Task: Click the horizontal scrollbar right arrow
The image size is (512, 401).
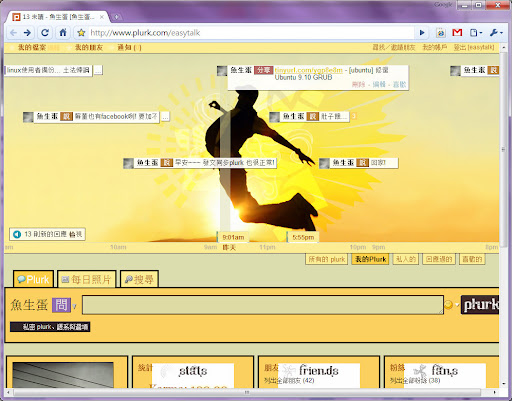Action: (494, 392)
